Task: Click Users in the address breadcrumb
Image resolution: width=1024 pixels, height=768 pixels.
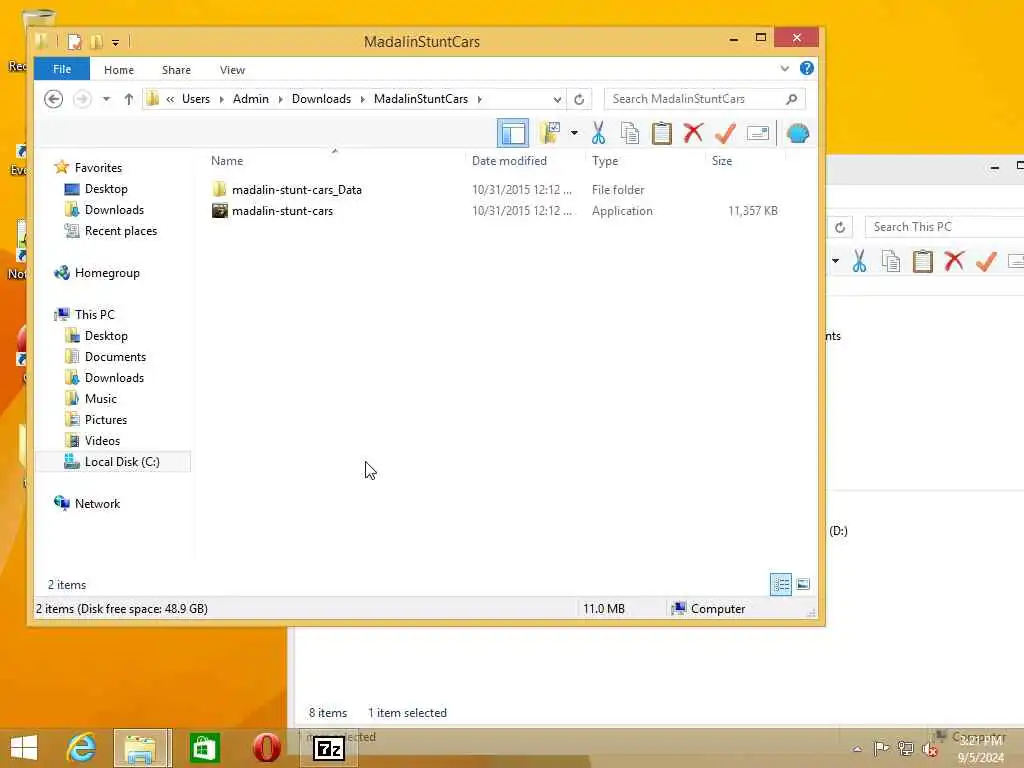Action: tap(196, 99)
